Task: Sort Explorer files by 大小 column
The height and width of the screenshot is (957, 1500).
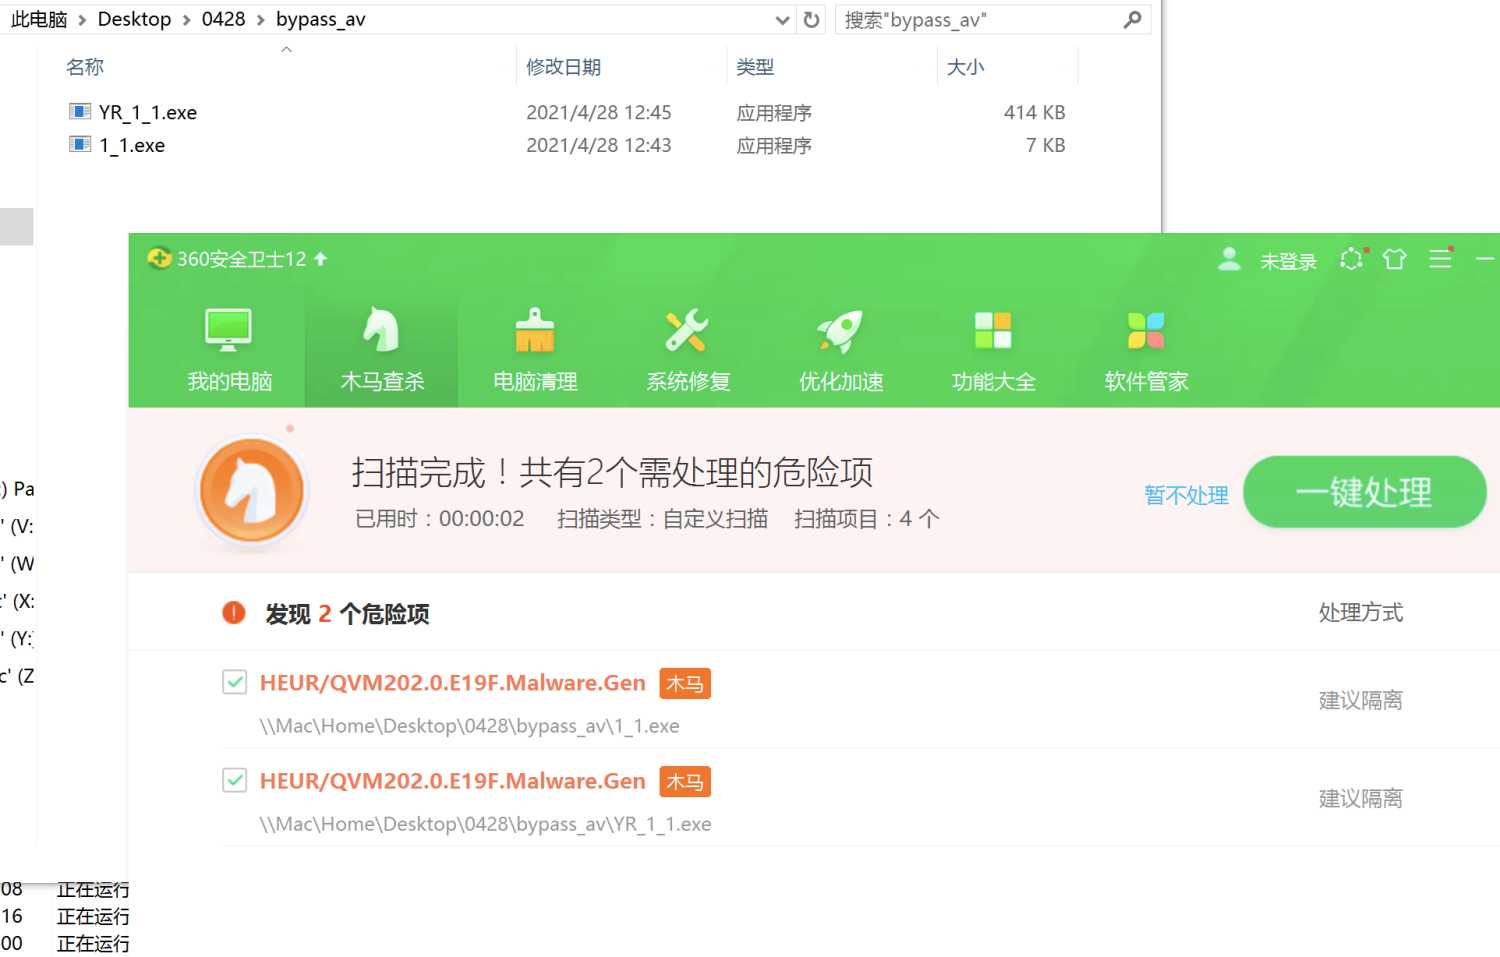Action: (x=965, y=67)
